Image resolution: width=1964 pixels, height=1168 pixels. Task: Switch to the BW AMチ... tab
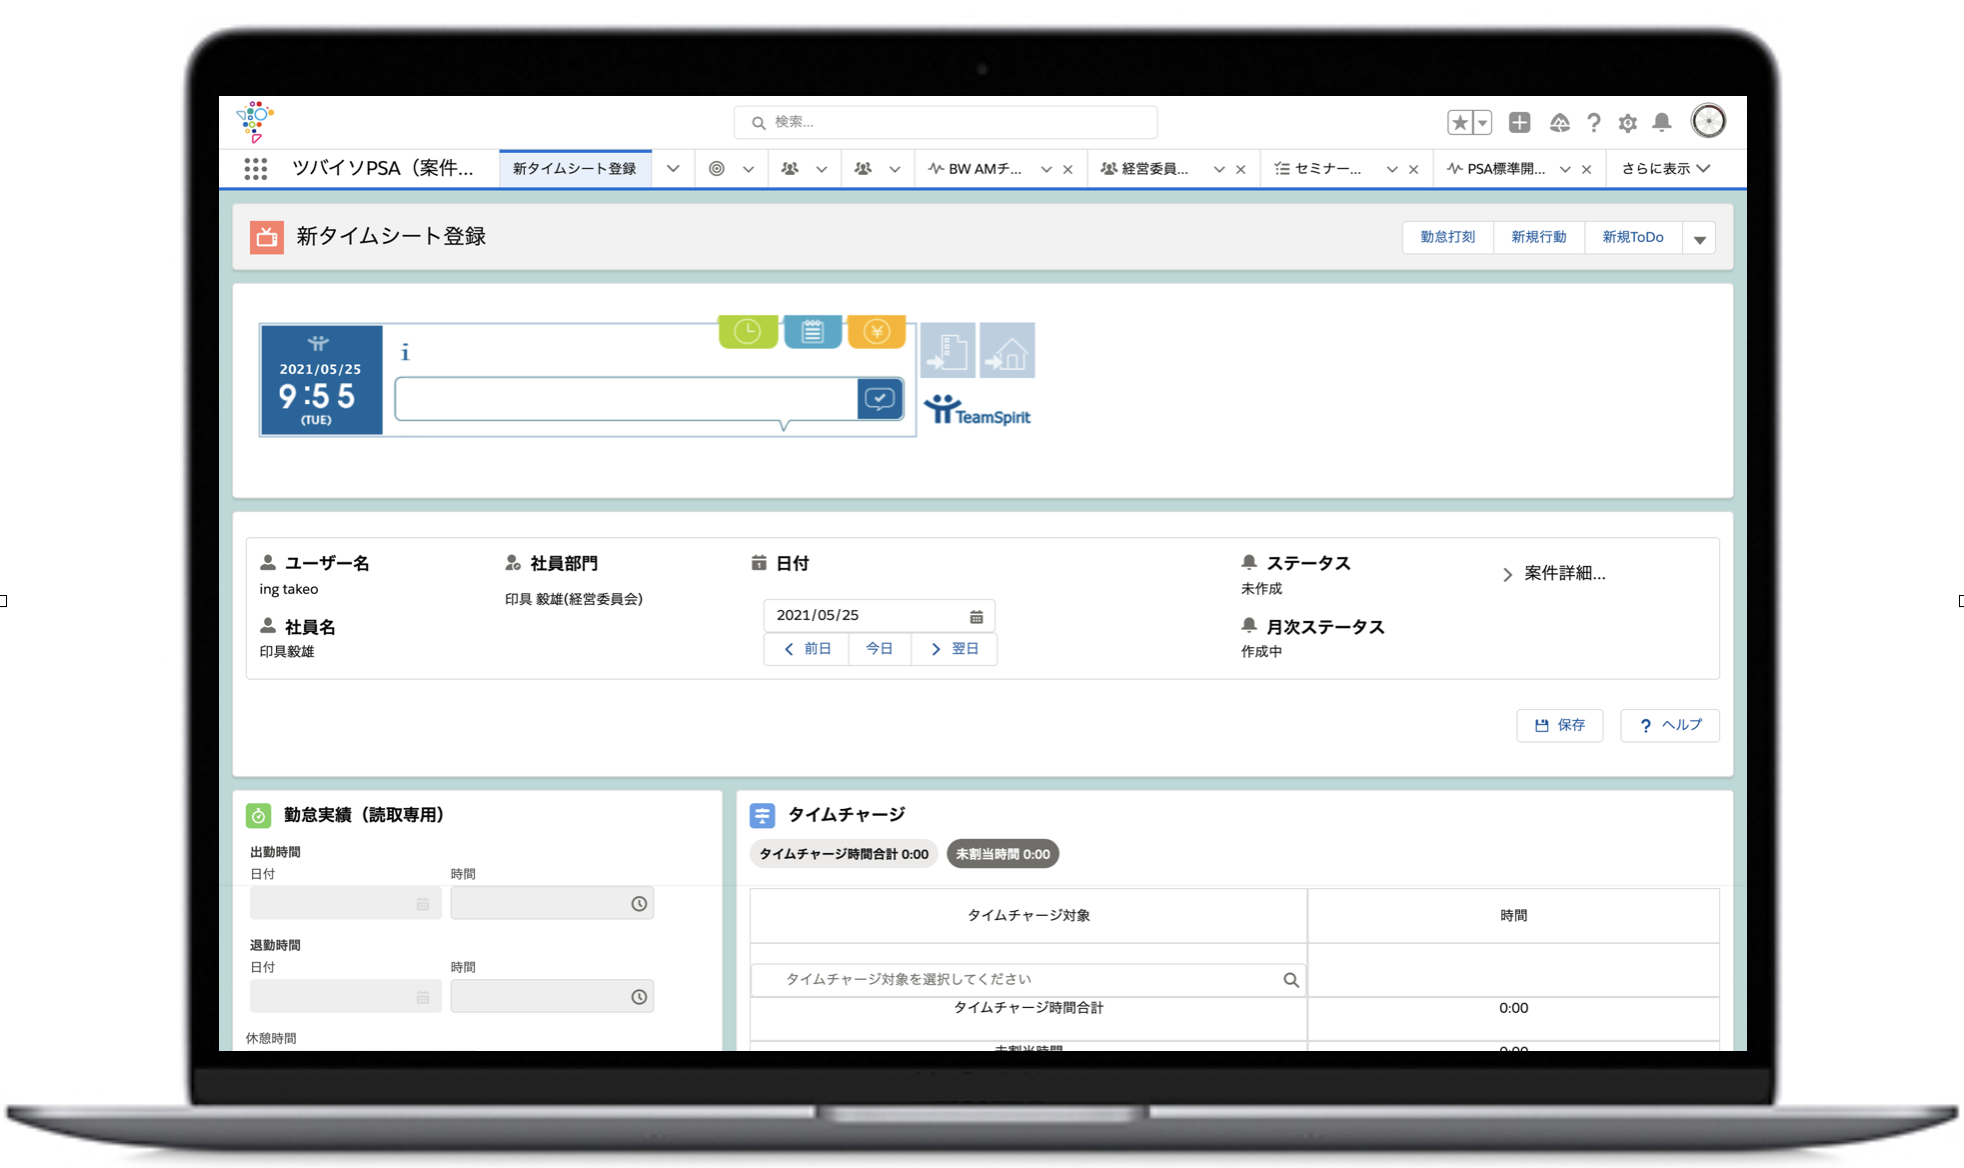tap(984, 169)
